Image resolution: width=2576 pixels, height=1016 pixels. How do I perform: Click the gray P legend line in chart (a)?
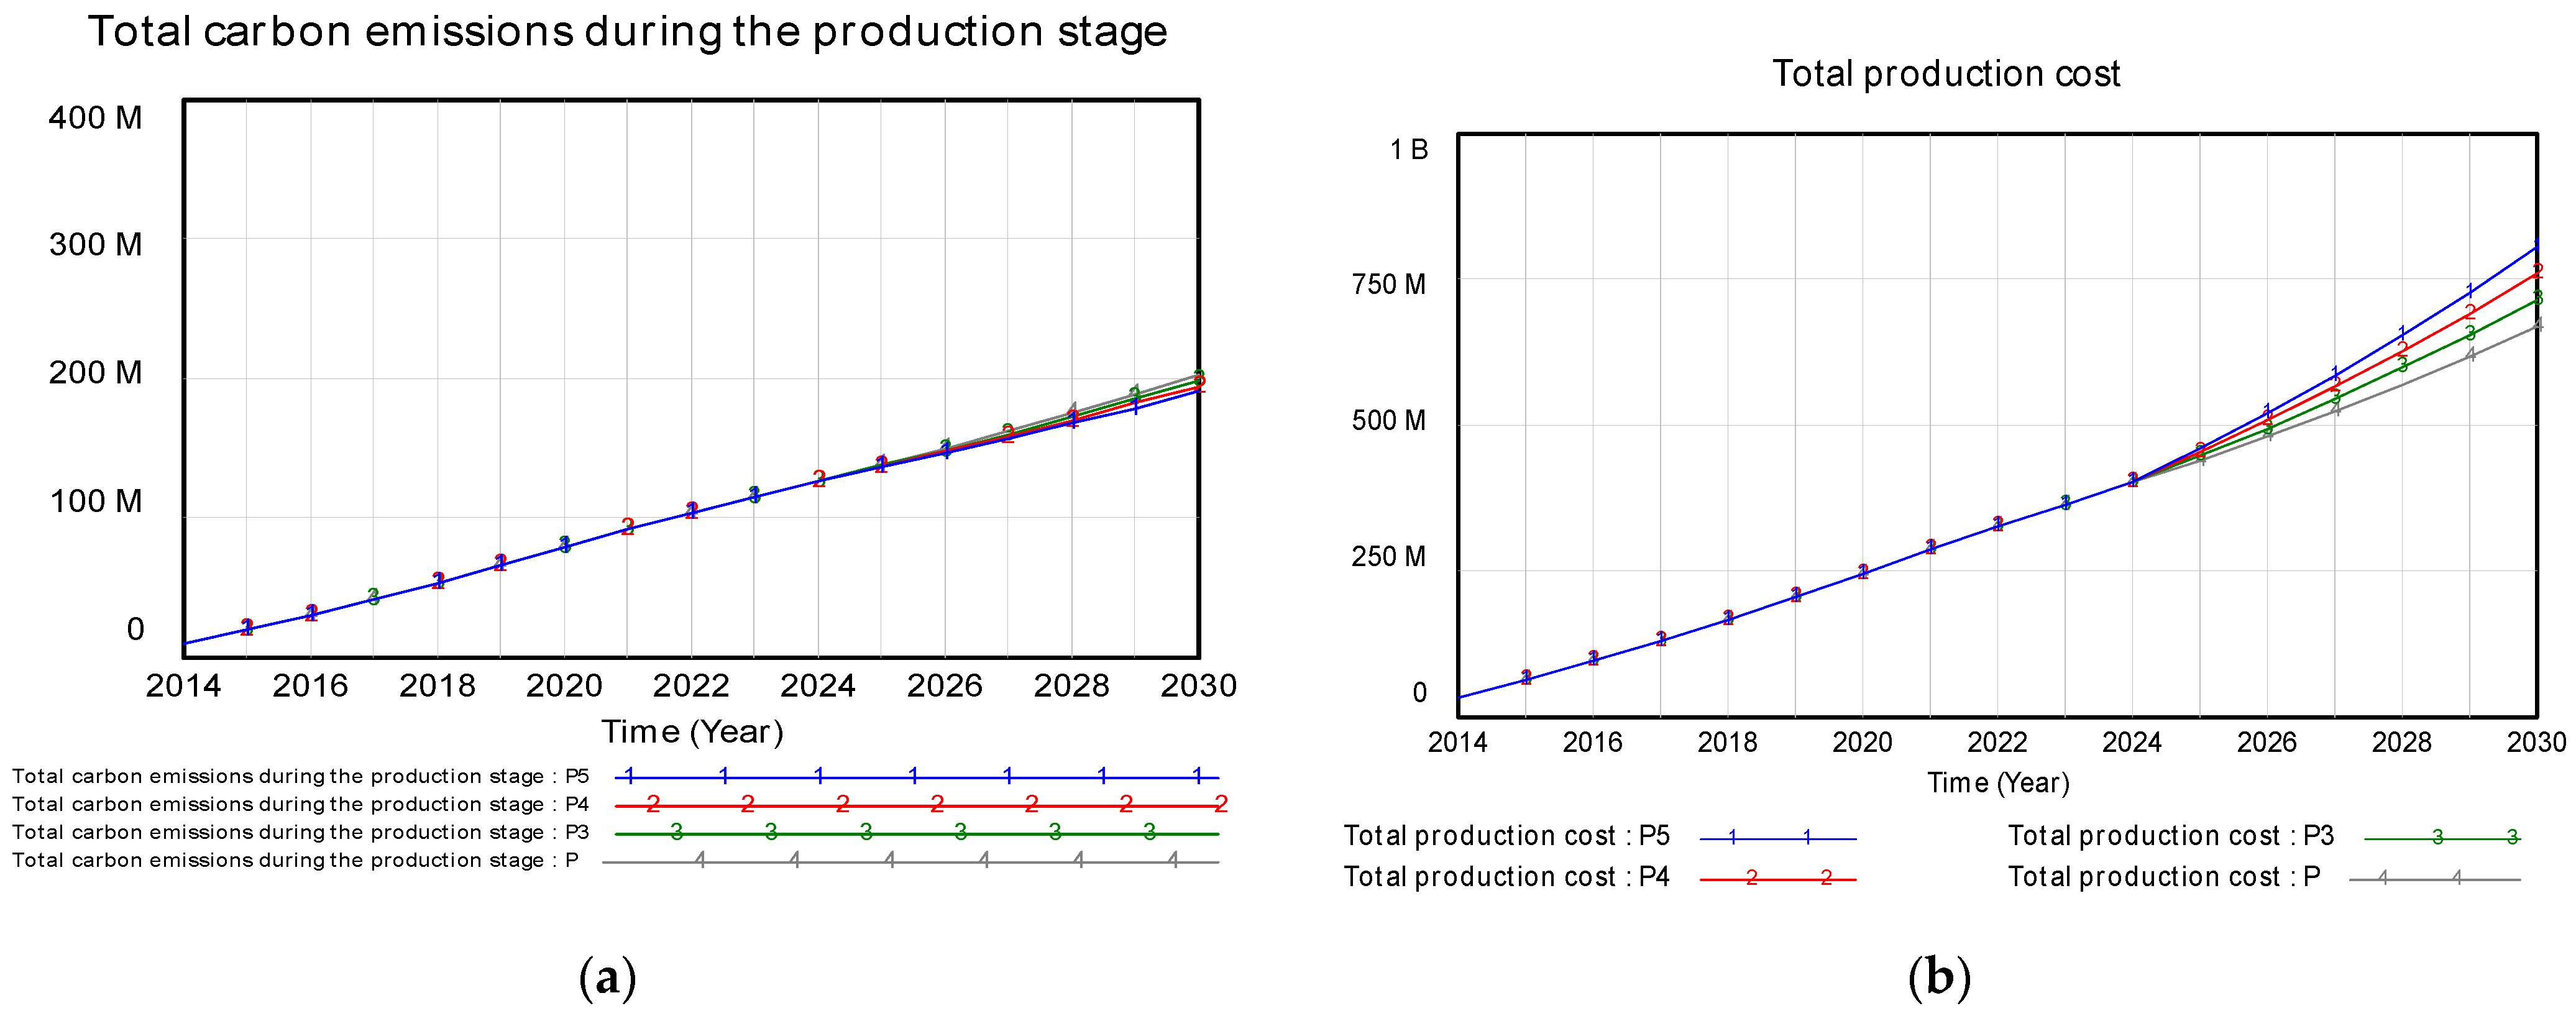(910, 860)
